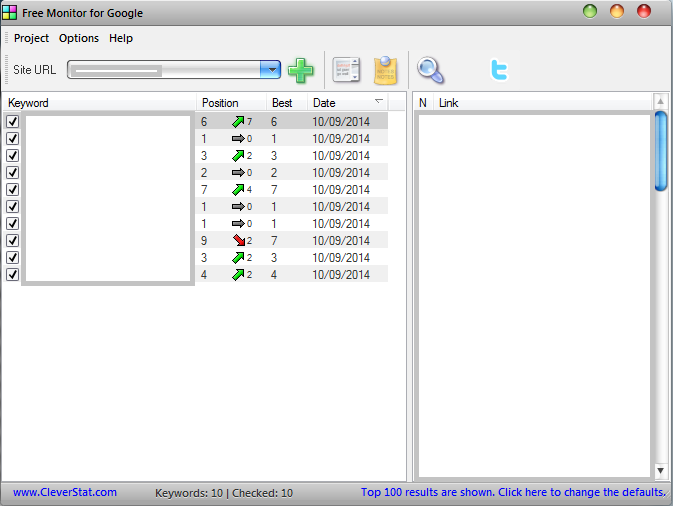The height and width of the screenshot is (506, 673).
Task: Click the Keywords: 10 | Checked: 10 status text
Action: 224,493
